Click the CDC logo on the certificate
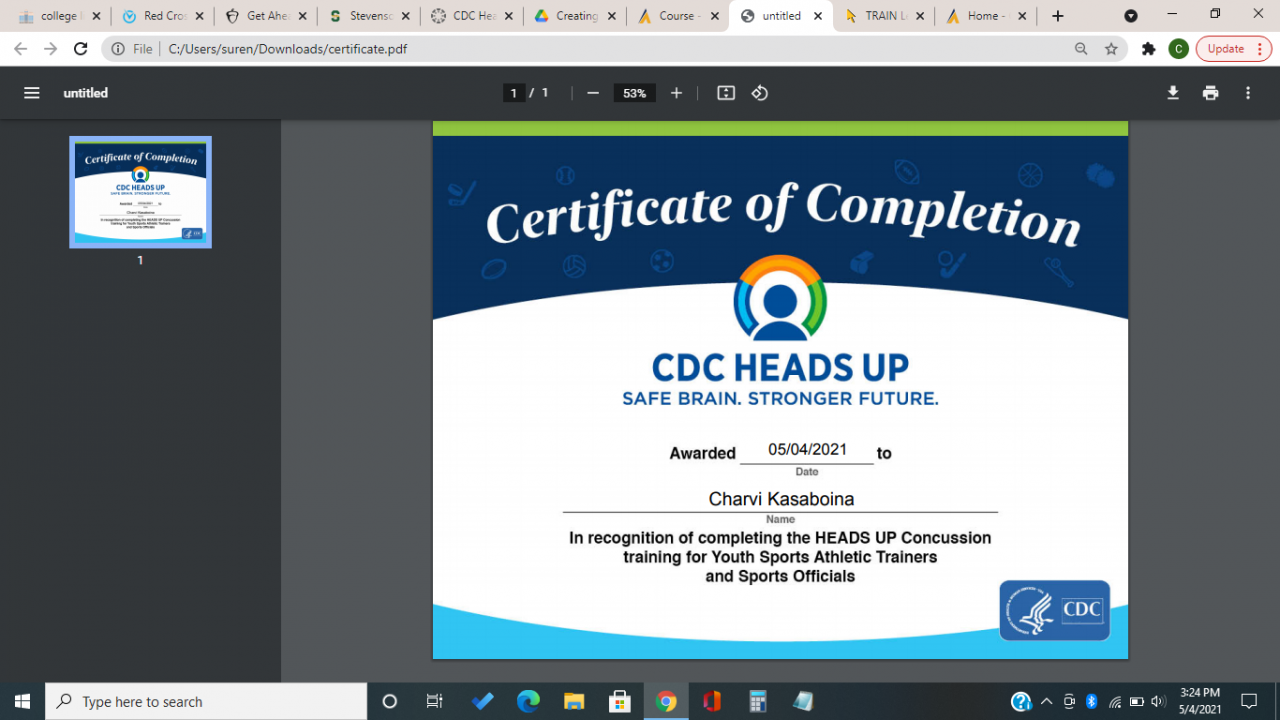 click(1054, 610)
